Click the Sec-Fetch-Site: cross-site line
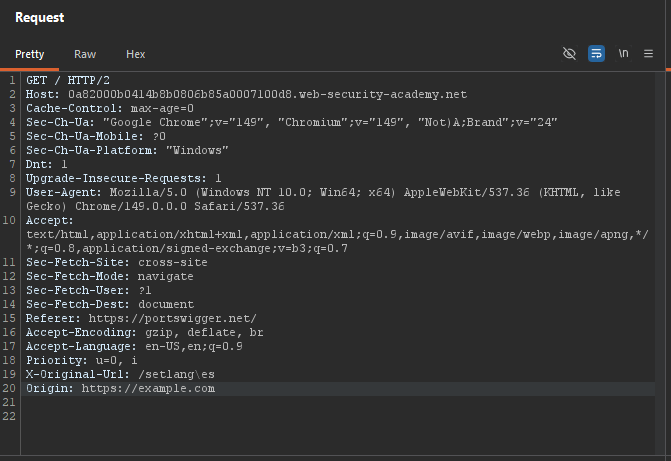Image resolution: width=671 pixels, height=461 pixels. point(116,262)
